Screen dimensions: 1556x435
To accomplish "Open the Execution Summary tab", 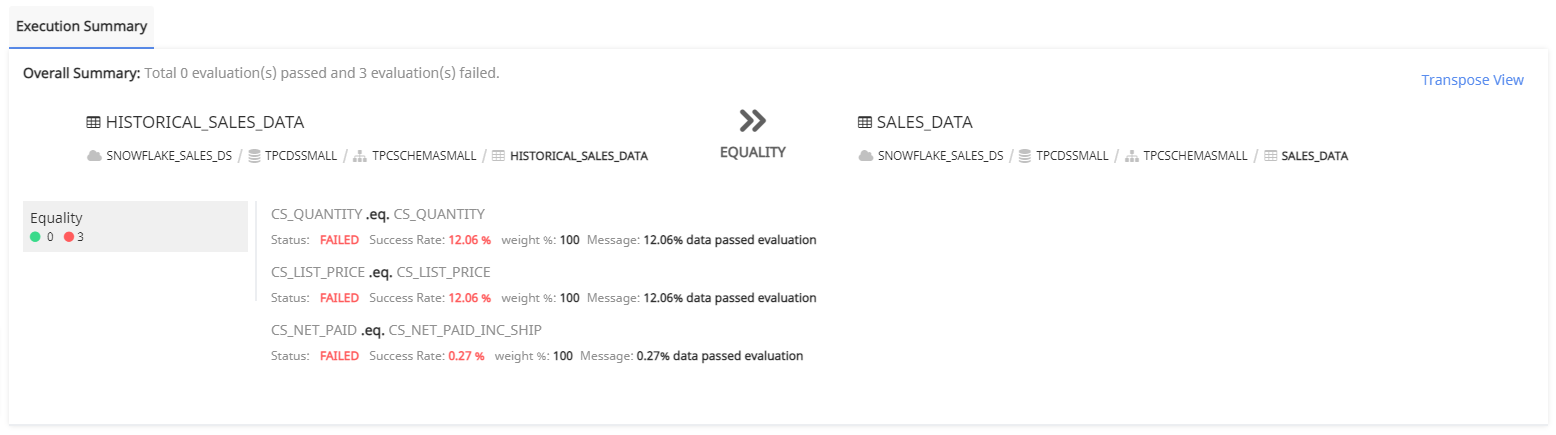I will pyautogui.click(x=81, y=26).
